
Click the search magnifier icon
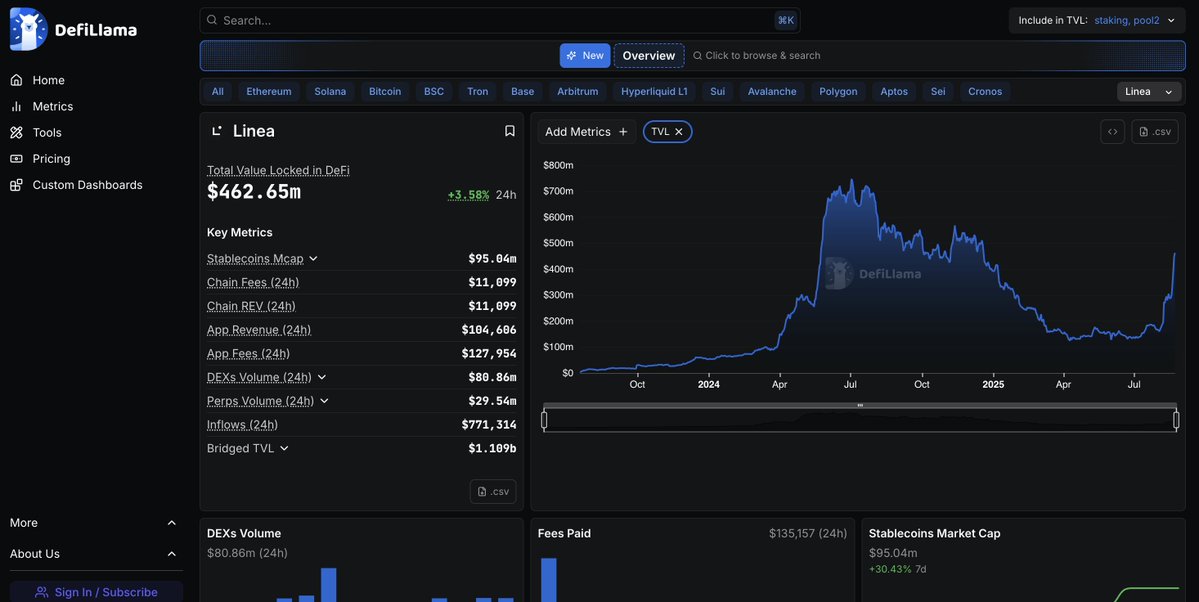[x=212, y=21]
